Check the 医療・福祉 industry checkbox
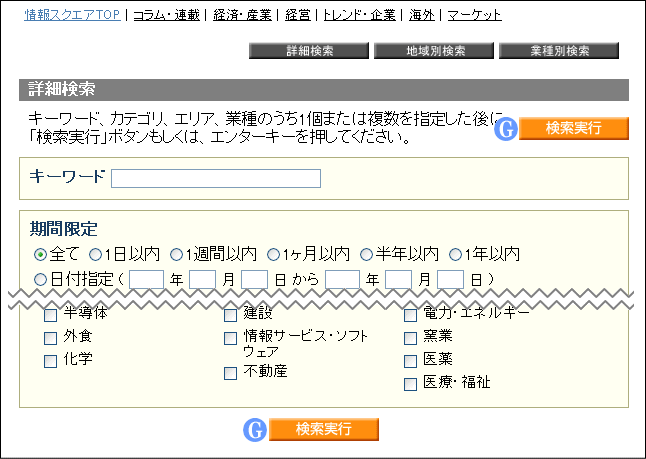This screenshot has height=459, width=646. click(410, 384)
